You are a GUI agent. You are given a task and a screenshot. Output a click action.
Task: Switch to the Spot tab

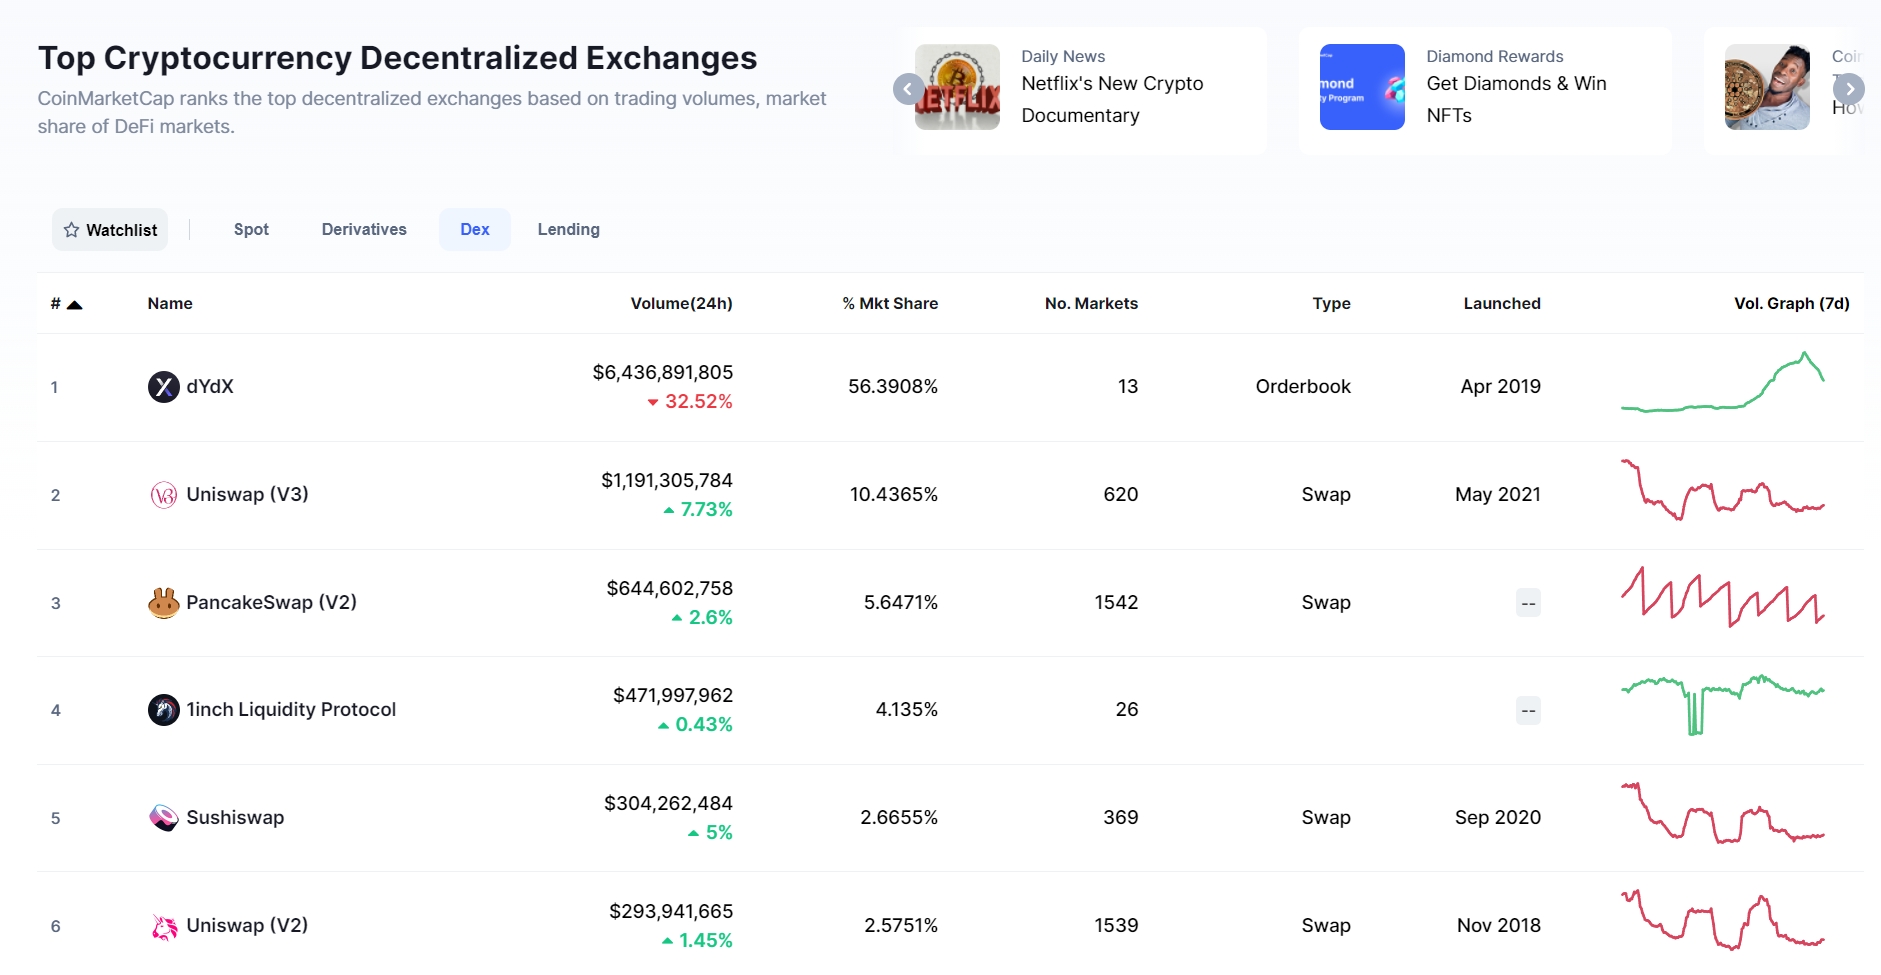tap(251, 230)
